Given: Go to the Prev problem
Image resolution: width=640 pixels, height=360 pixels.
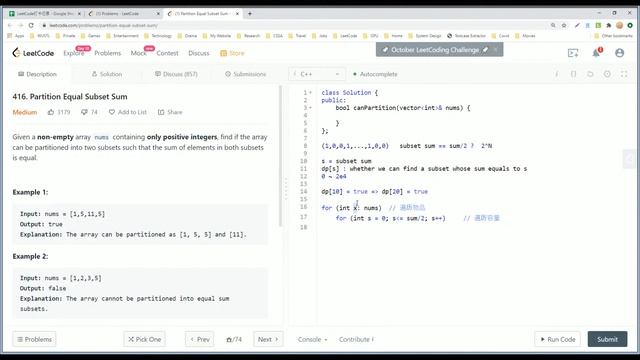Looking at the screenshot, I should [x=200, y=339].
